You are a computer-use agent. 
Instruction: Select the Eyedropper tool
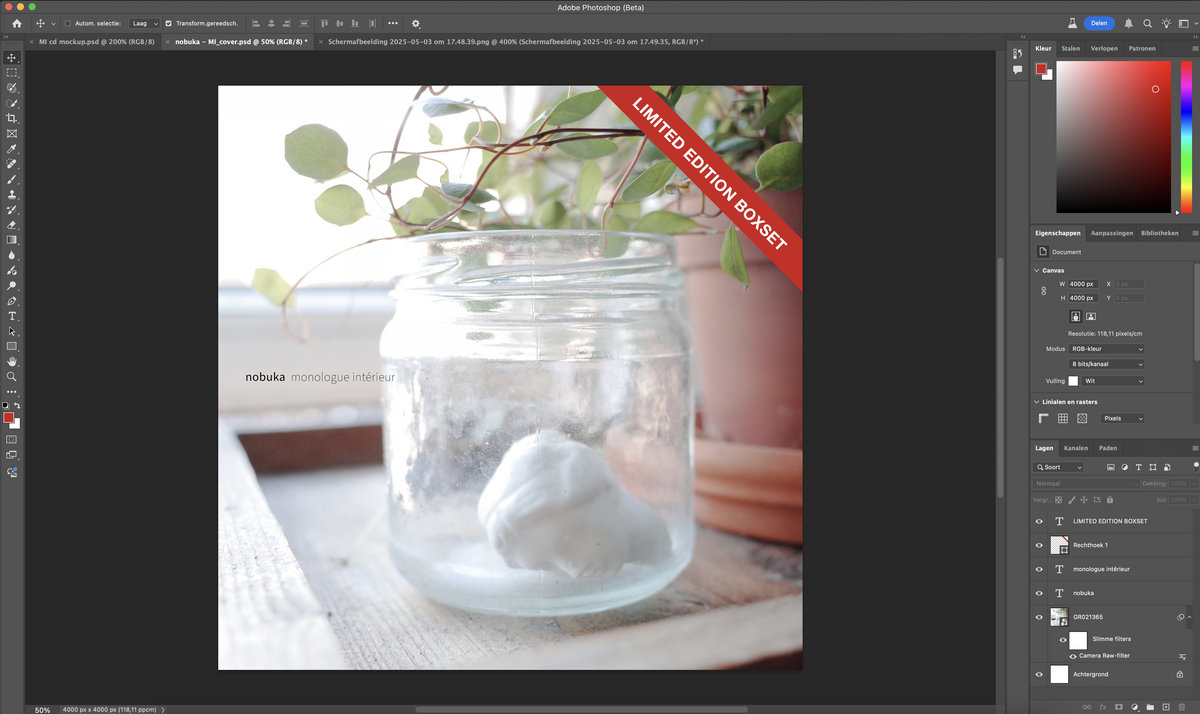point(12,148)
